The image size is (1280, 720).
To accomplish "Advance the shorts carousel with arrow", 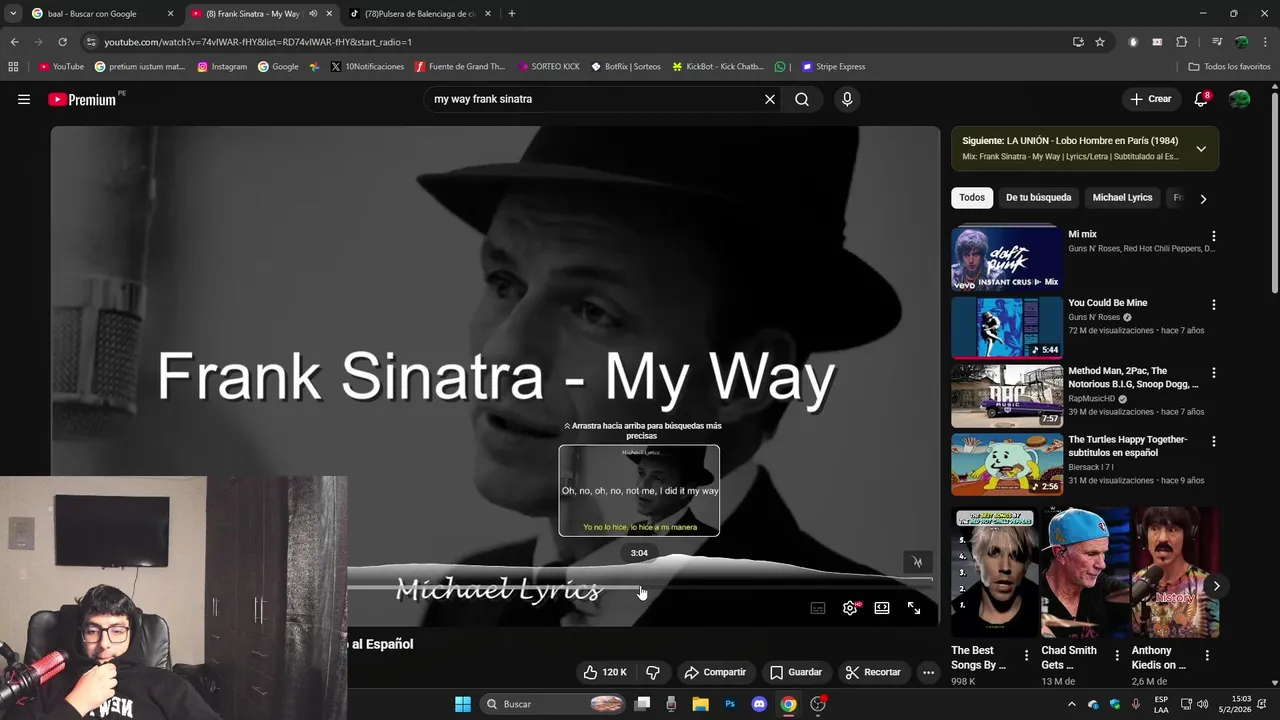I will (1216, 586).
